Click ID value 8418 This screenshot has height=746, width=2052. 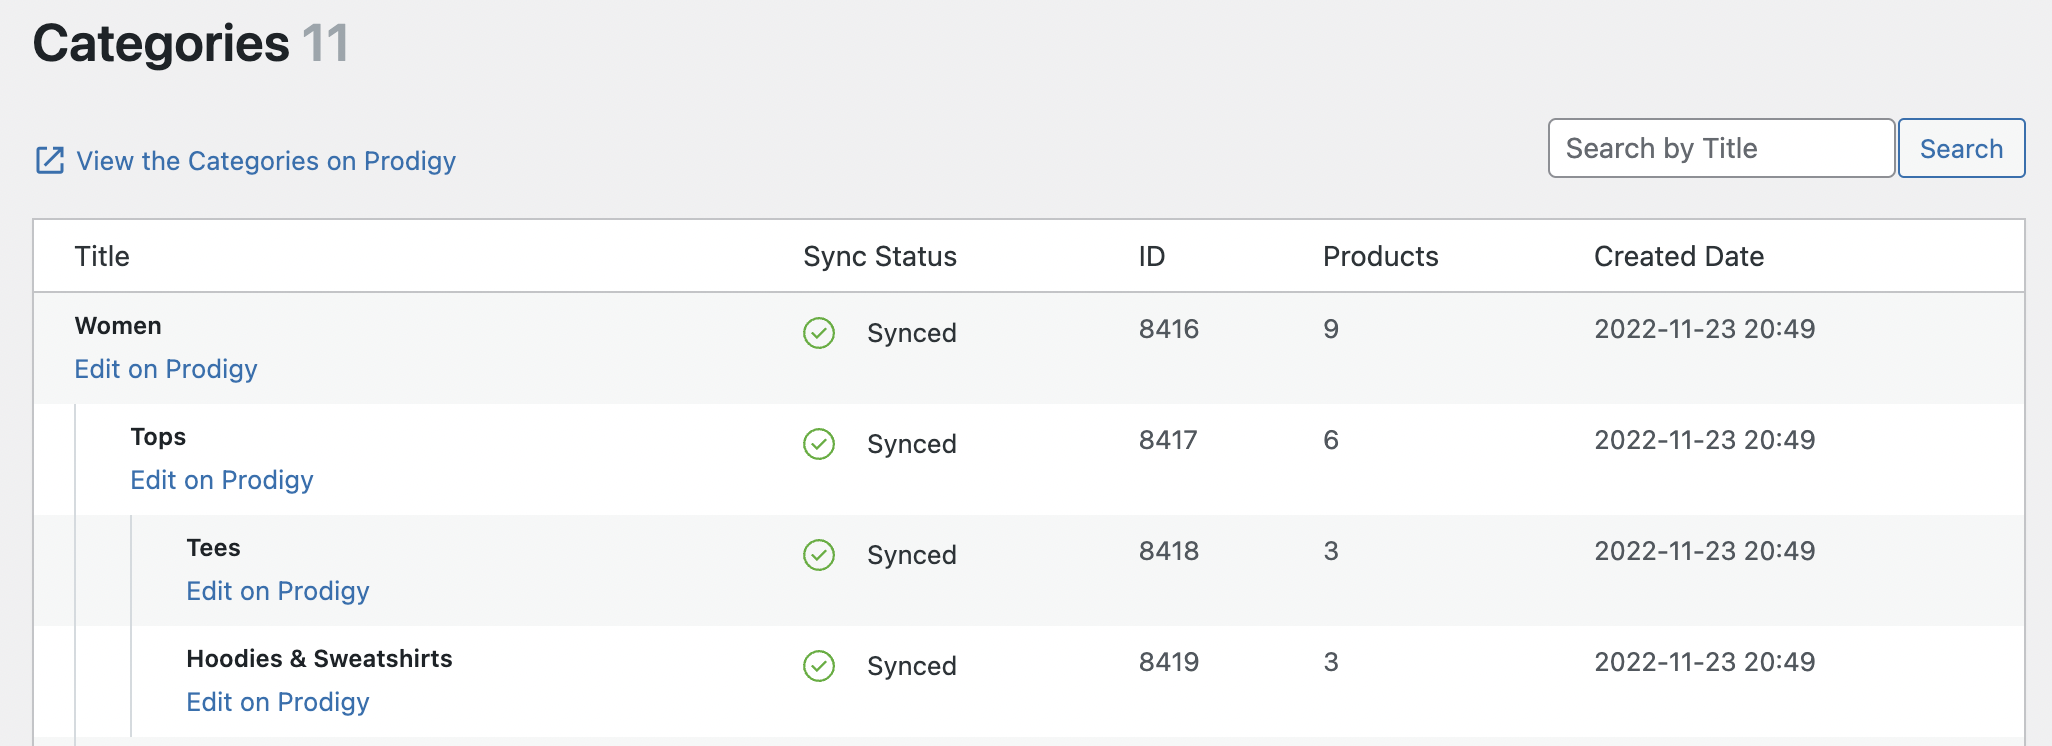(x=1169, y=551)
